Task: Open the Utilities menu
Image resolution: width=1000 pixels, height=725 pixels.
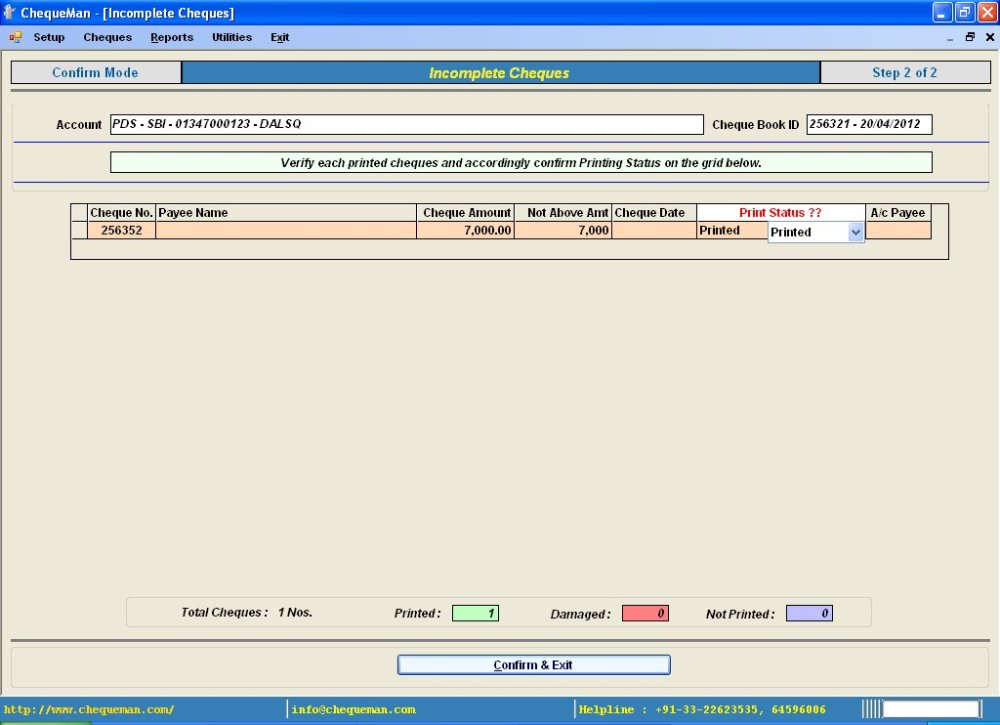Action: tap(231, 37)
